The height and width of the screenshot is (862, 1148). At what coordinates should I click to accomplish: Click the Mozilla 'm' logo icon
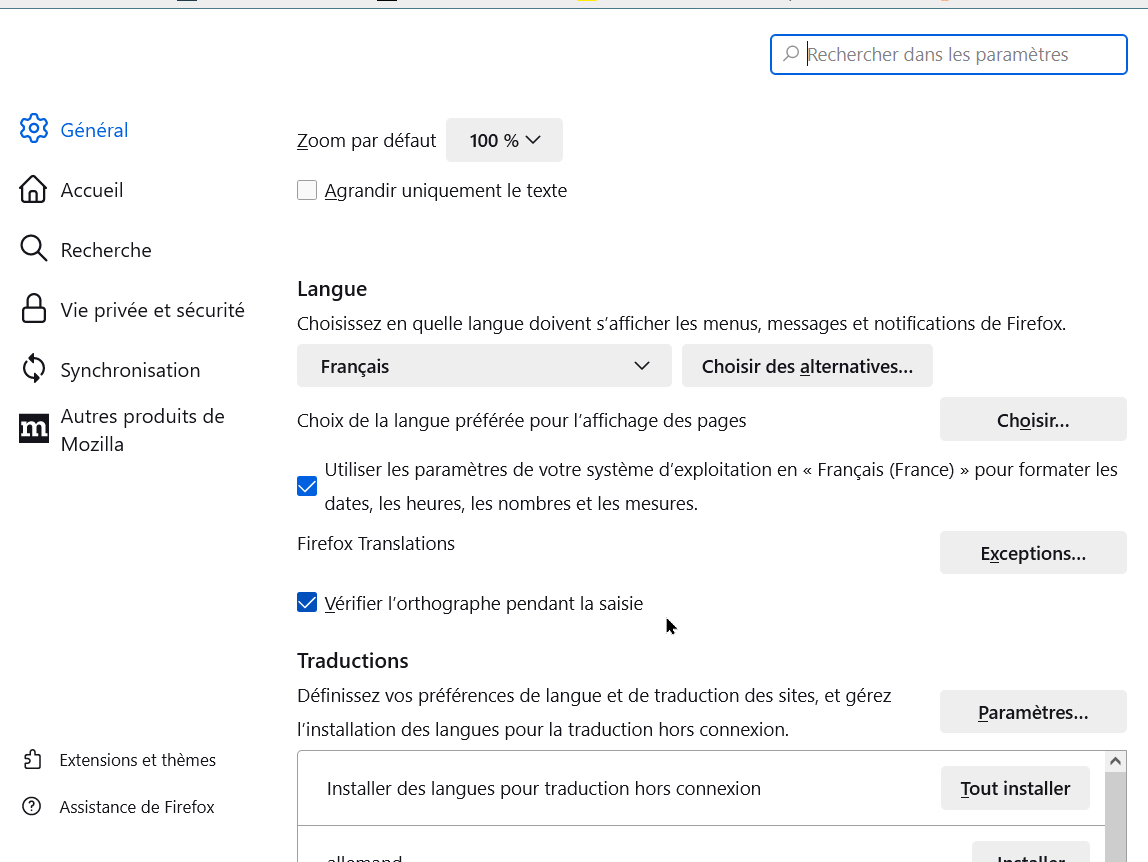tap(34, 429)
